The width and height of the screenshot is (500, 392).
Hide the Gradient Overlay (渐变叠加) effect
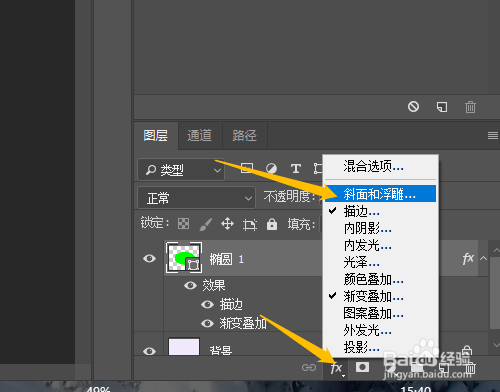click(x=207, y=323)
